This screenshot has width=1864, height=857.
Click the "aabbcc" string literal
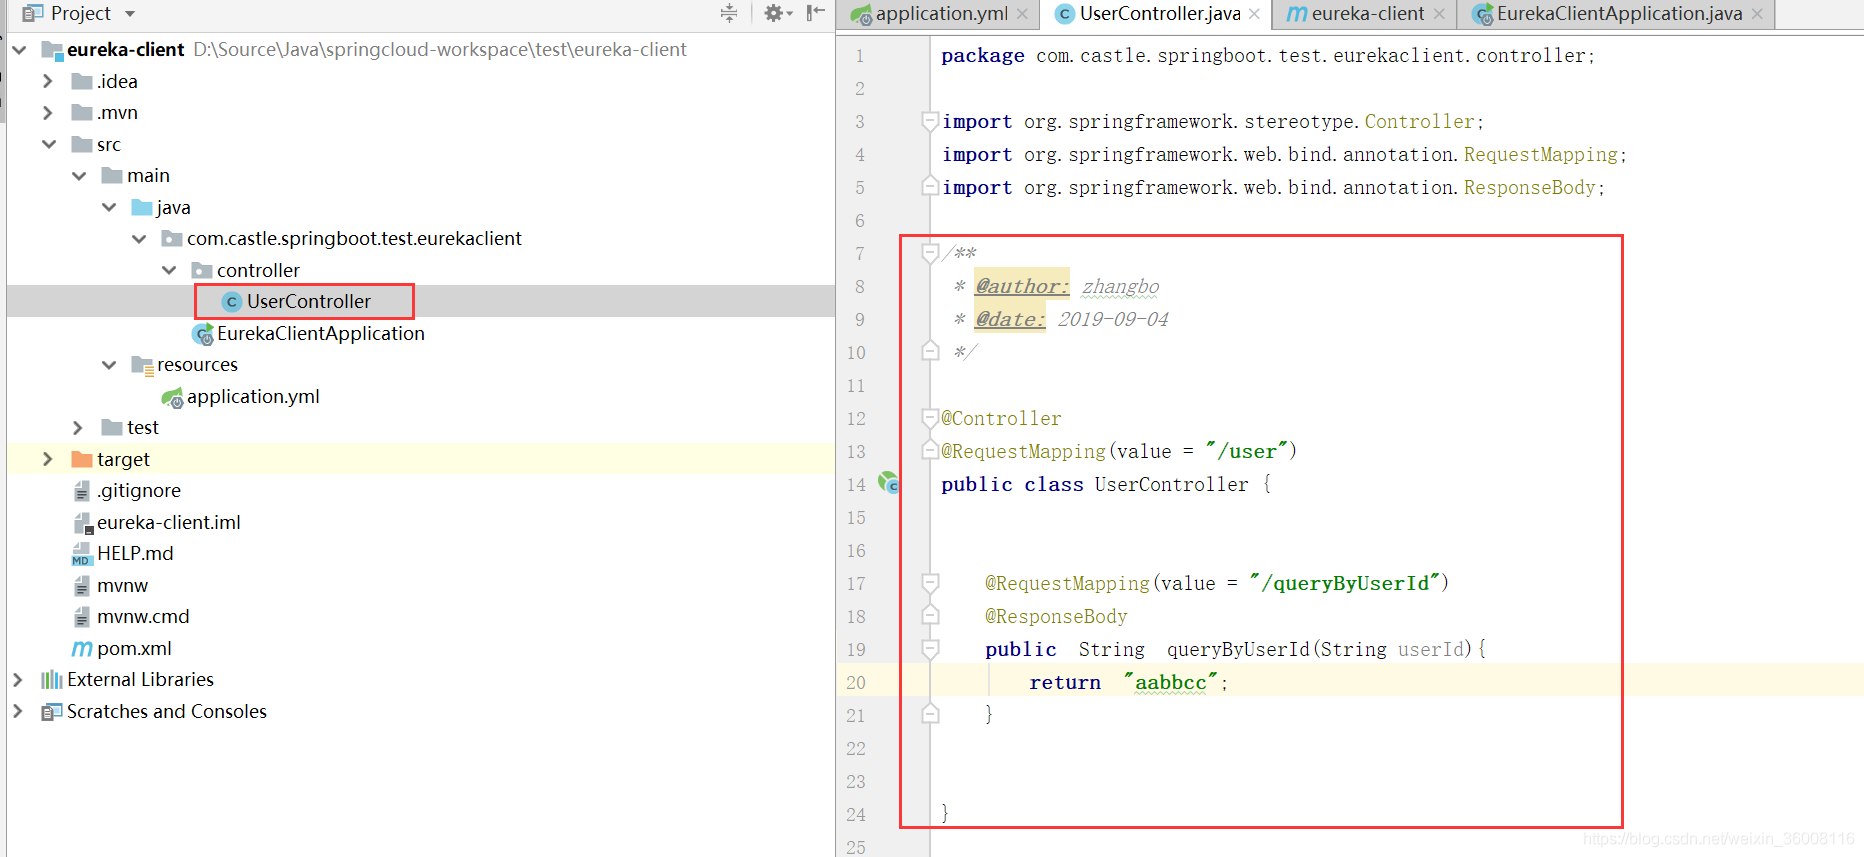point(1171,682)
